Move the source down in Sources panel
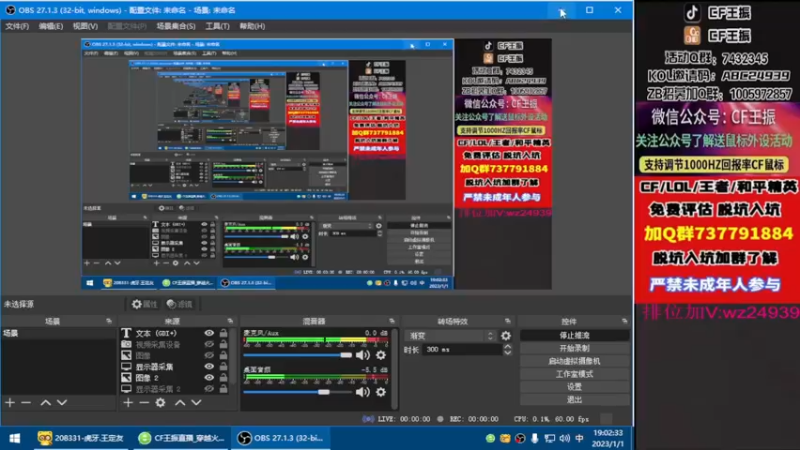This screenshot has height=450, width=800. tap(196, 403)
